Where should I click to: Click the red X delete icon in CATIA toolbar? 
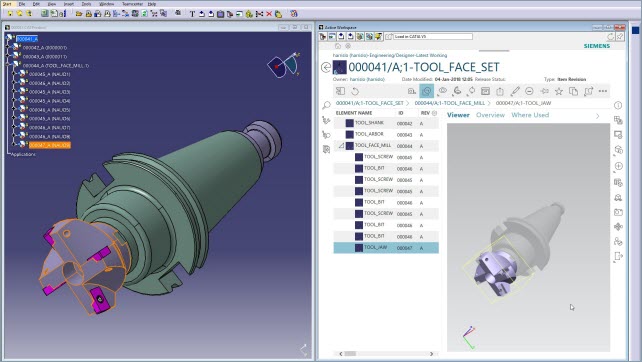pos(269,14)
